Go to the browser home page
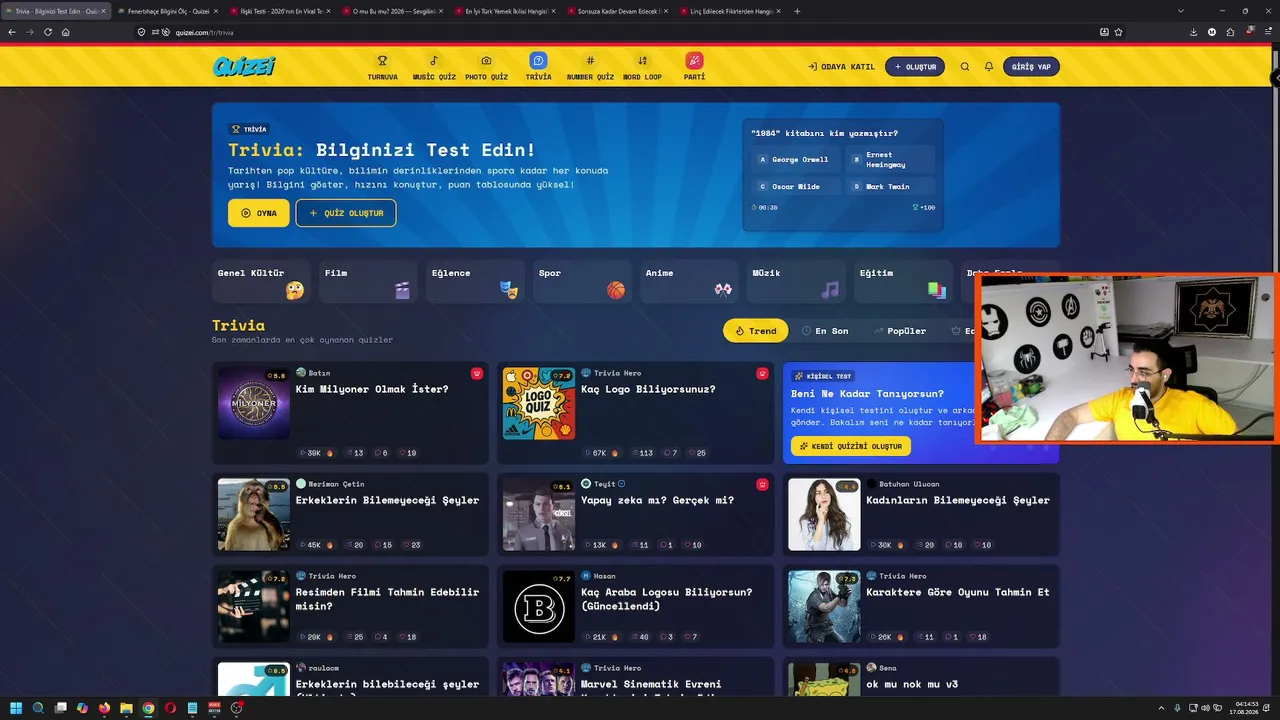 click(66, 32)
